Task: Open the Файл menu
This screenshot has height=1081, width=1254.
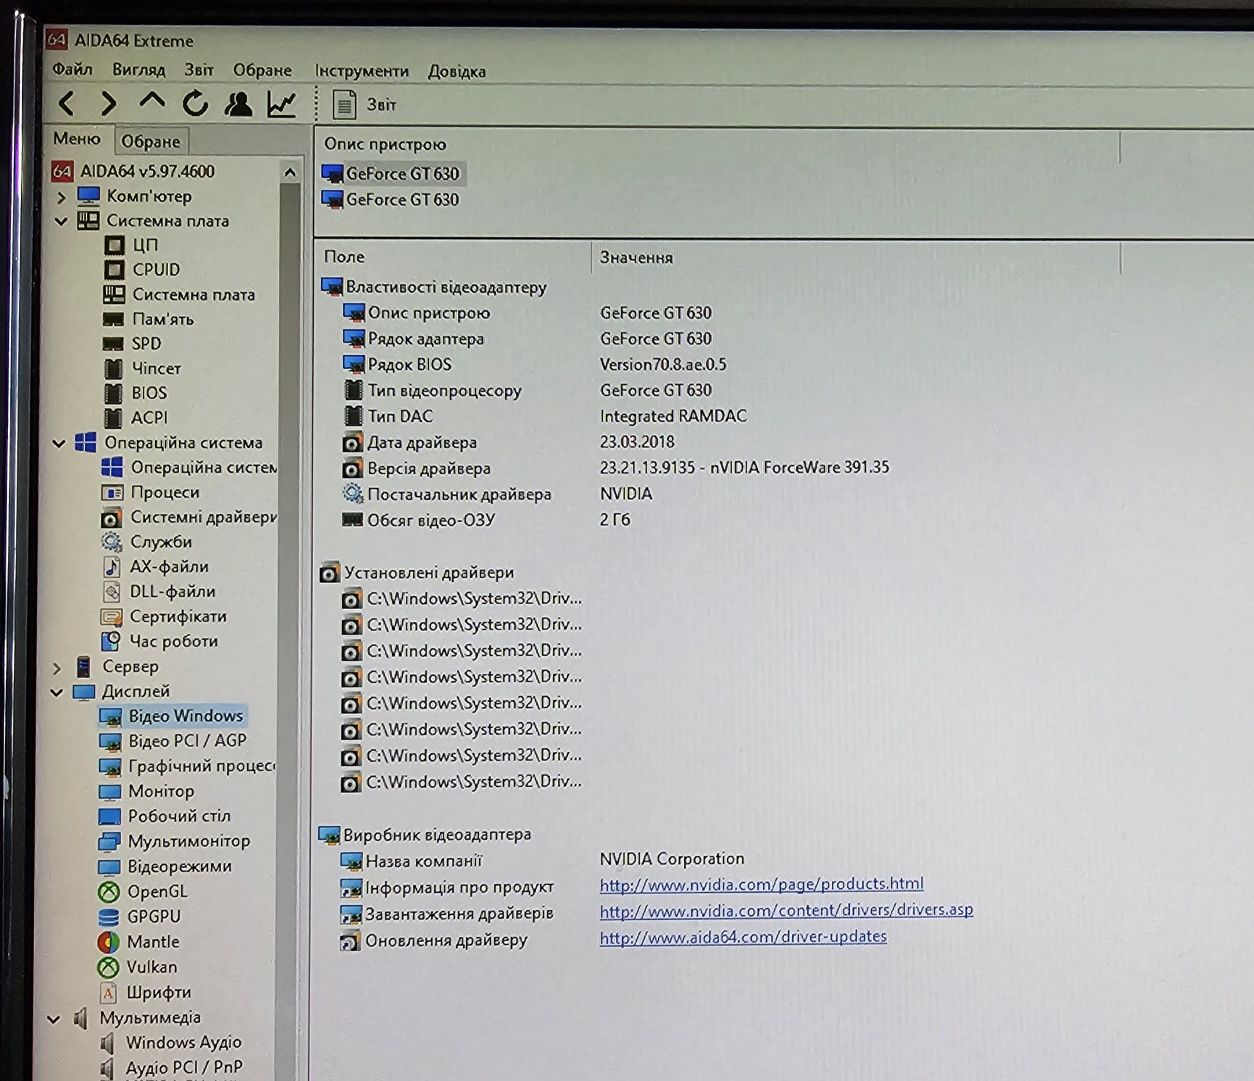Action: [72, 69]
